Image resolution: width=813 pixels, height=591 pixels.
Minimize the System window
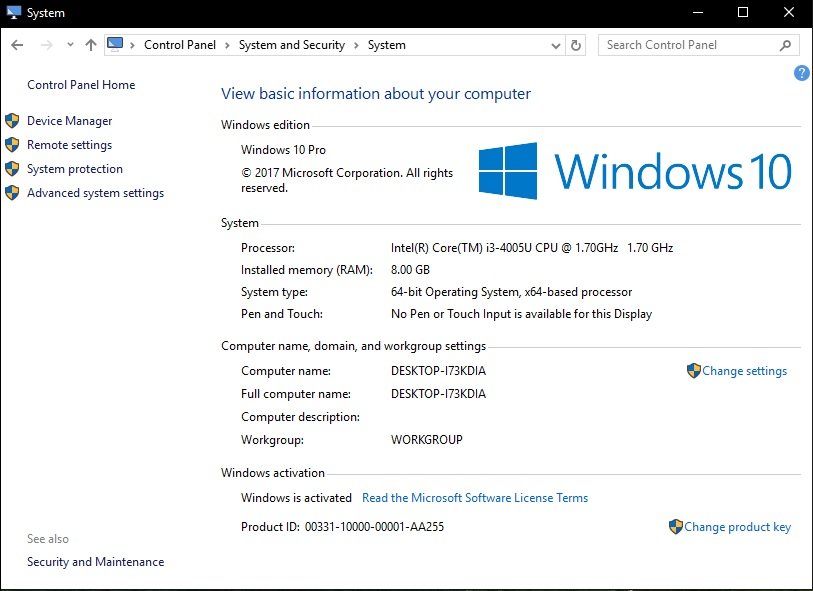coord(697,12)
